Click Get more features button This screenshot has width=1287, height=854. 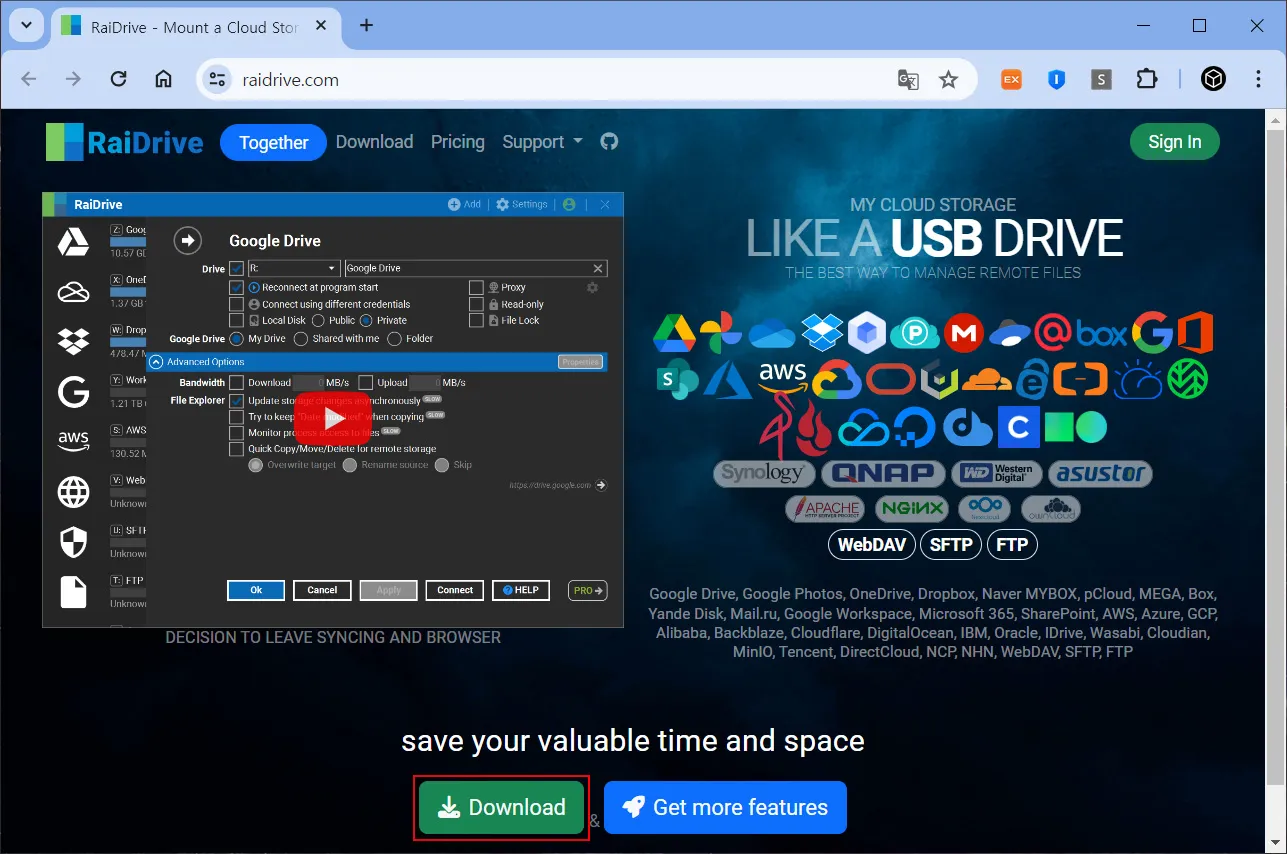(x=725, y=807)
